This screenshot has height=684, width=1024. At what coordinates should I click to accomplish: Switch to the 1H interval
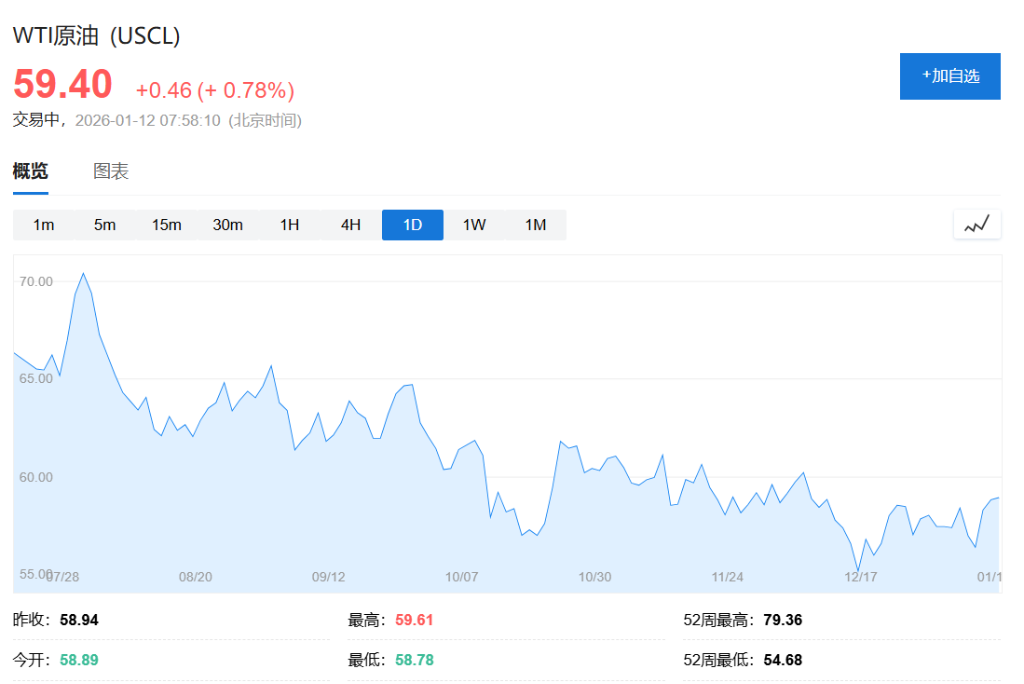pyautogui.click(x=289, y=225)
